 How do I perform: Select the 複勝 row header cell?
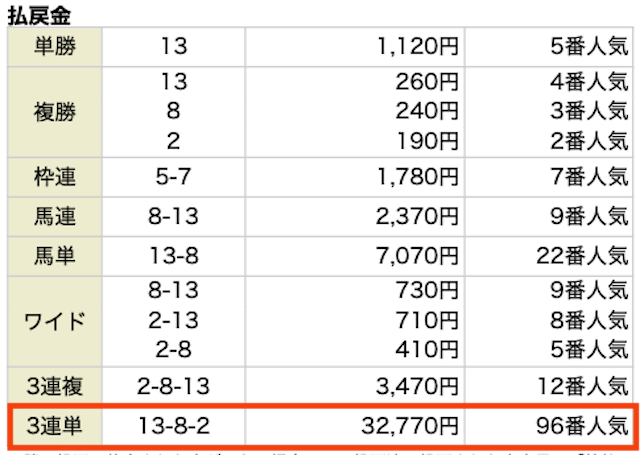pyautogui.click(x=55, y=112)
